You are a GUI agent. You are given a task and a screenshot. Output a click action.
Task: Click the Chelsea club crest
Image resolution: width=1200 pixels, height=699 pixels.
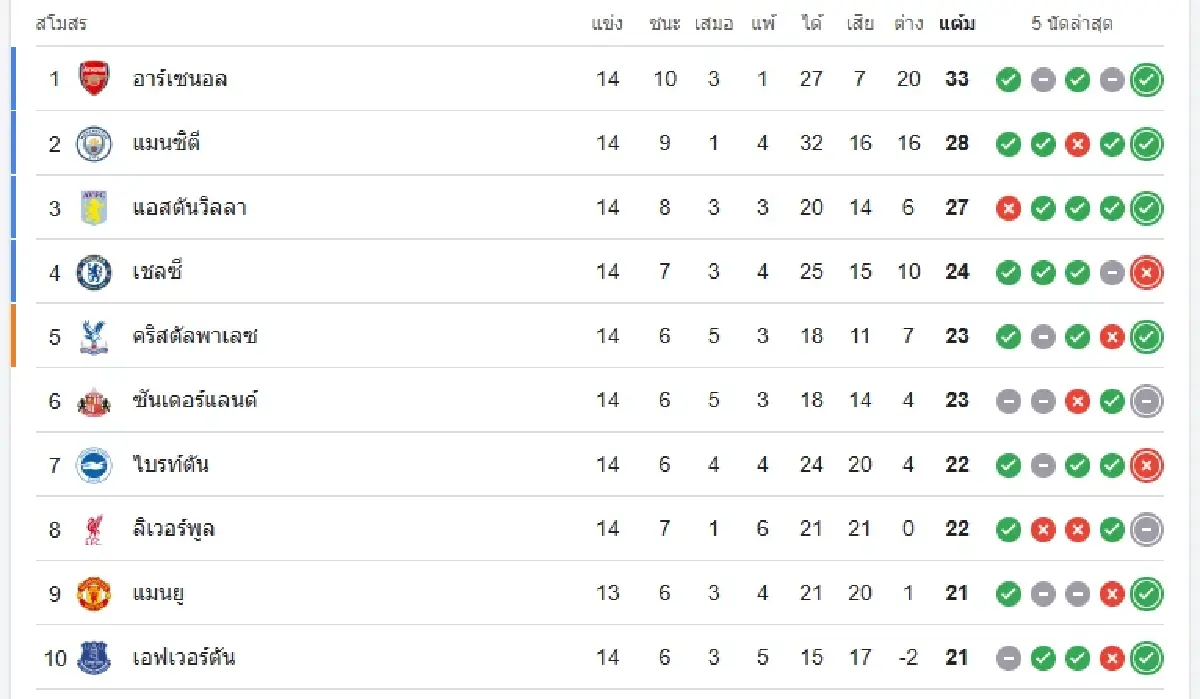tap(94, 272)
